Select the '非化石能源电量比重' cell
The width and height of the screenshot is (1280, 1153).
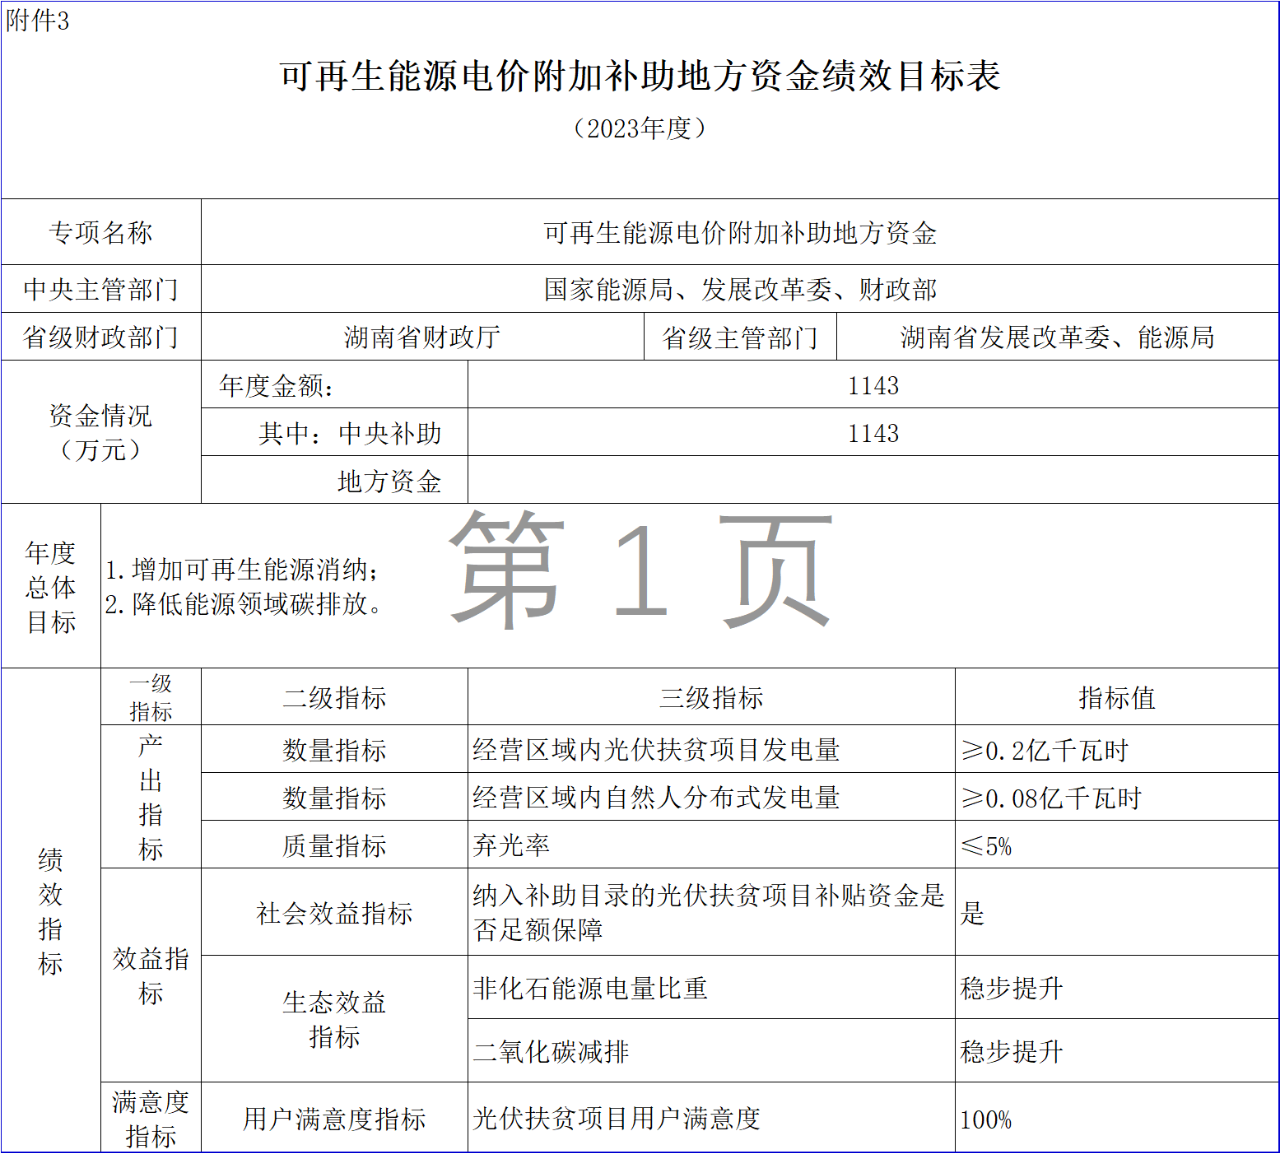tap(711, 987)
